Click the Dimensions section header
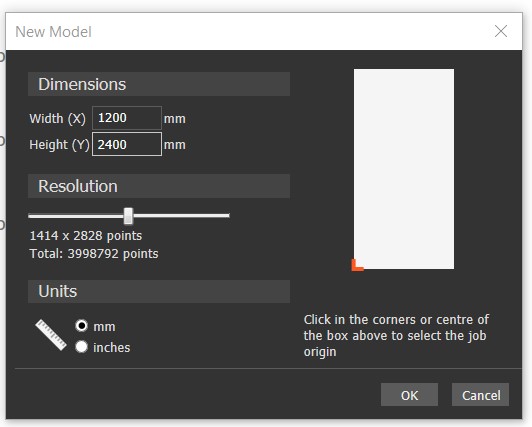The width and height of the screenshot is (532, 427). click(159, 84)
